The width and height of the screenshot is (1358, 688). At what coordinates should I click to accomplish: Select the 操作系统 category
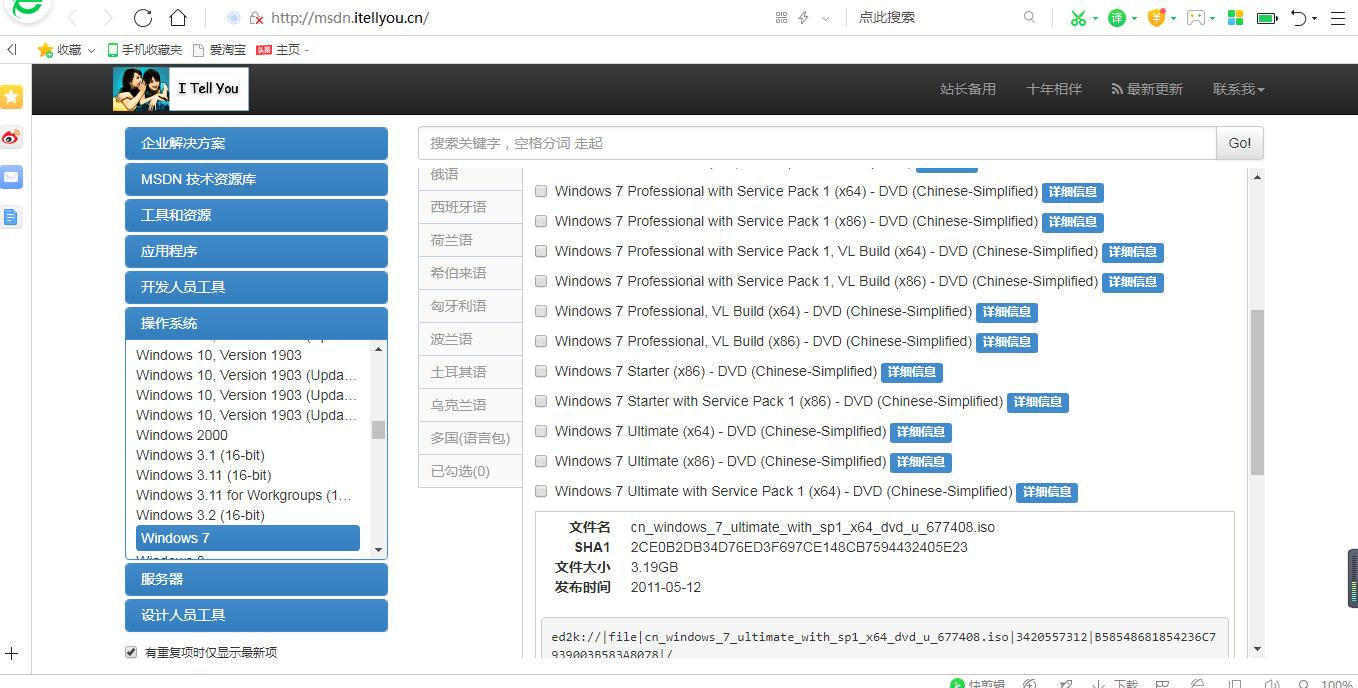(x=255, y=323)
